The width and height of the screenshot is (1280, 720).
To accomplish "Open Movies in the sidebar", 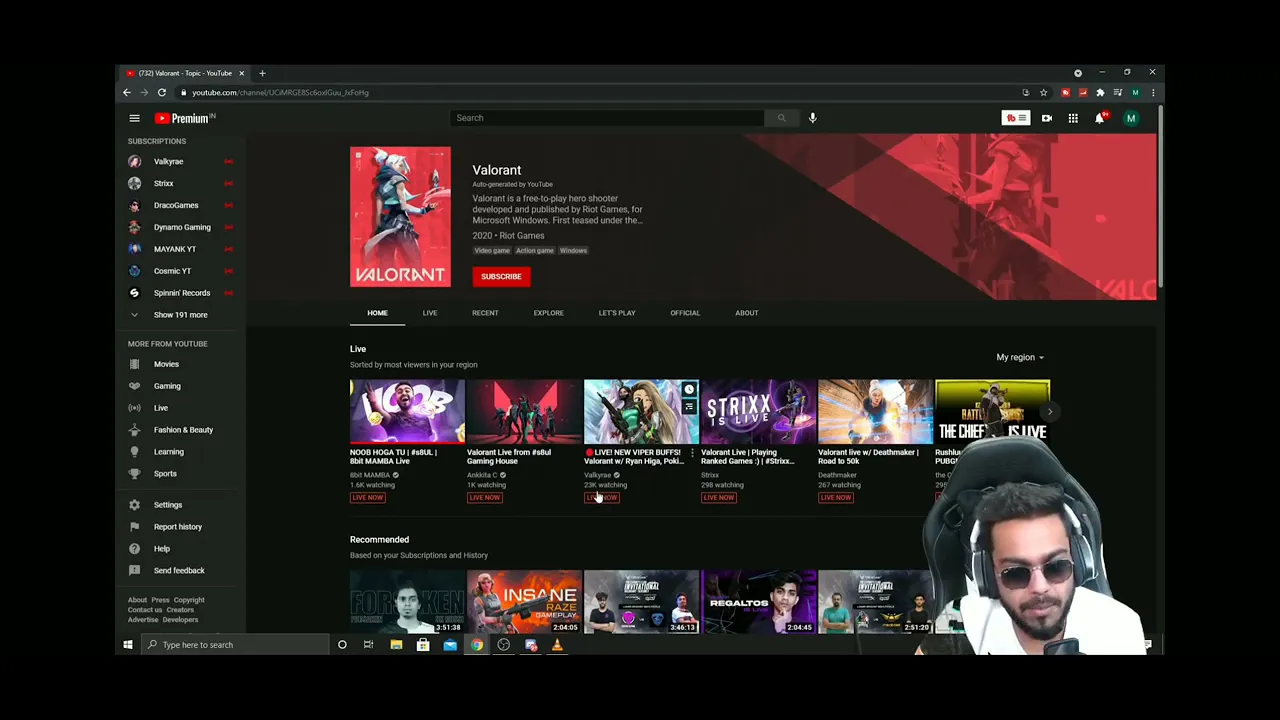I will point(180,364).
